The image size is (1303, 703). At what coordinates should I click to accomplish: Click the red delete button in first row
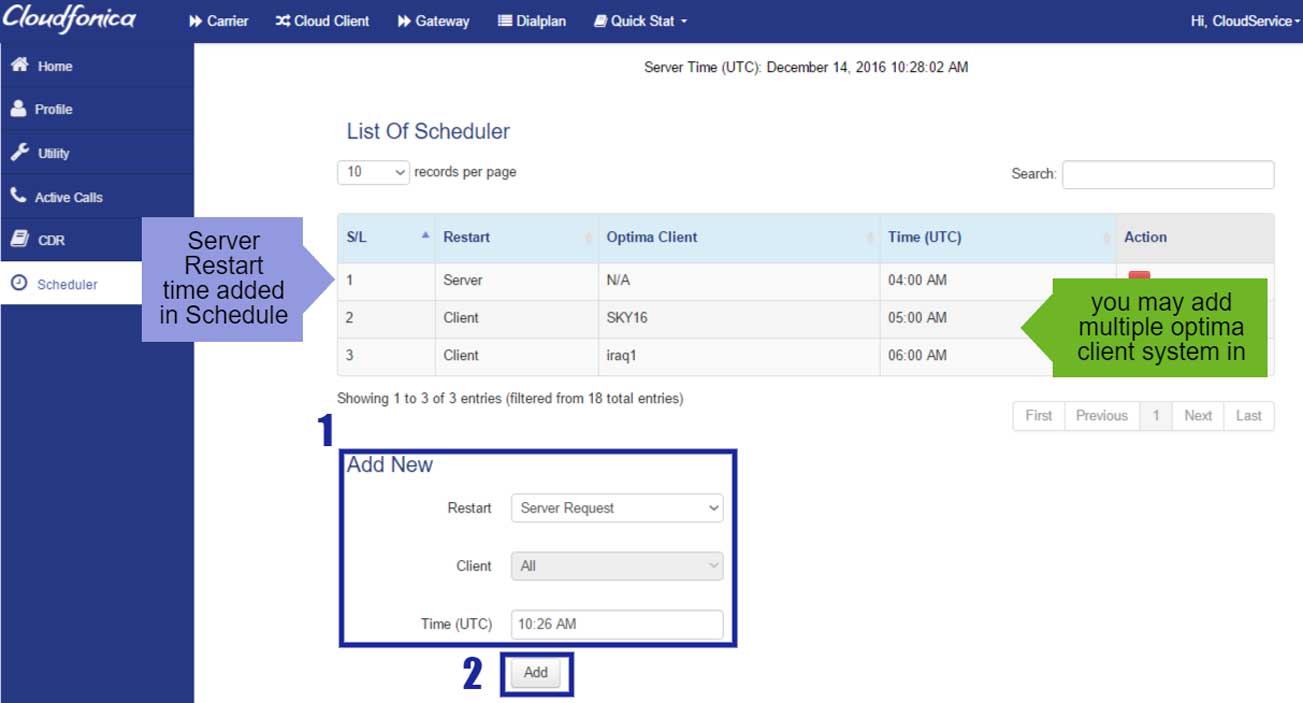1139,275
